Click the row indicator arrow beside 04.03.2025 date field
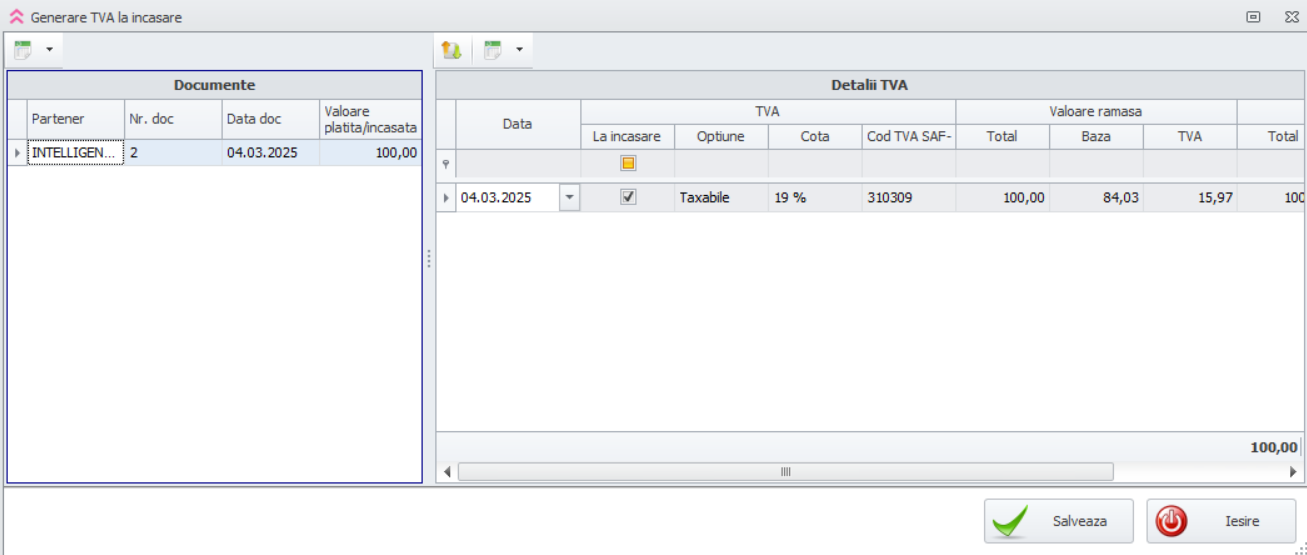The image size is (1307, 555). (446, 198)
